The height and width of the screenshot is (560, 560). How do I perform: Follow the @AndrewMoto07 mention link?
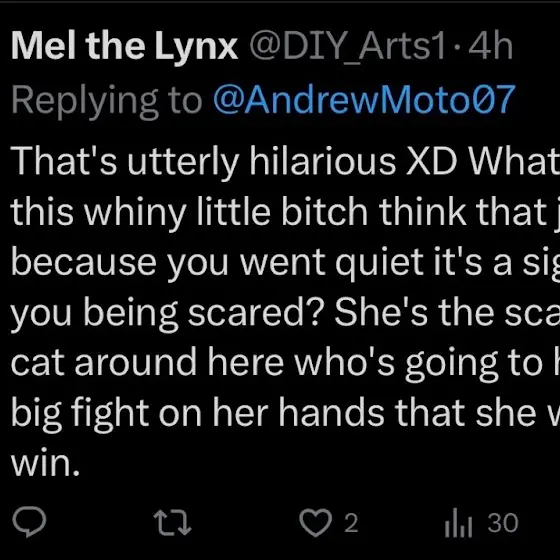(364, 100)
